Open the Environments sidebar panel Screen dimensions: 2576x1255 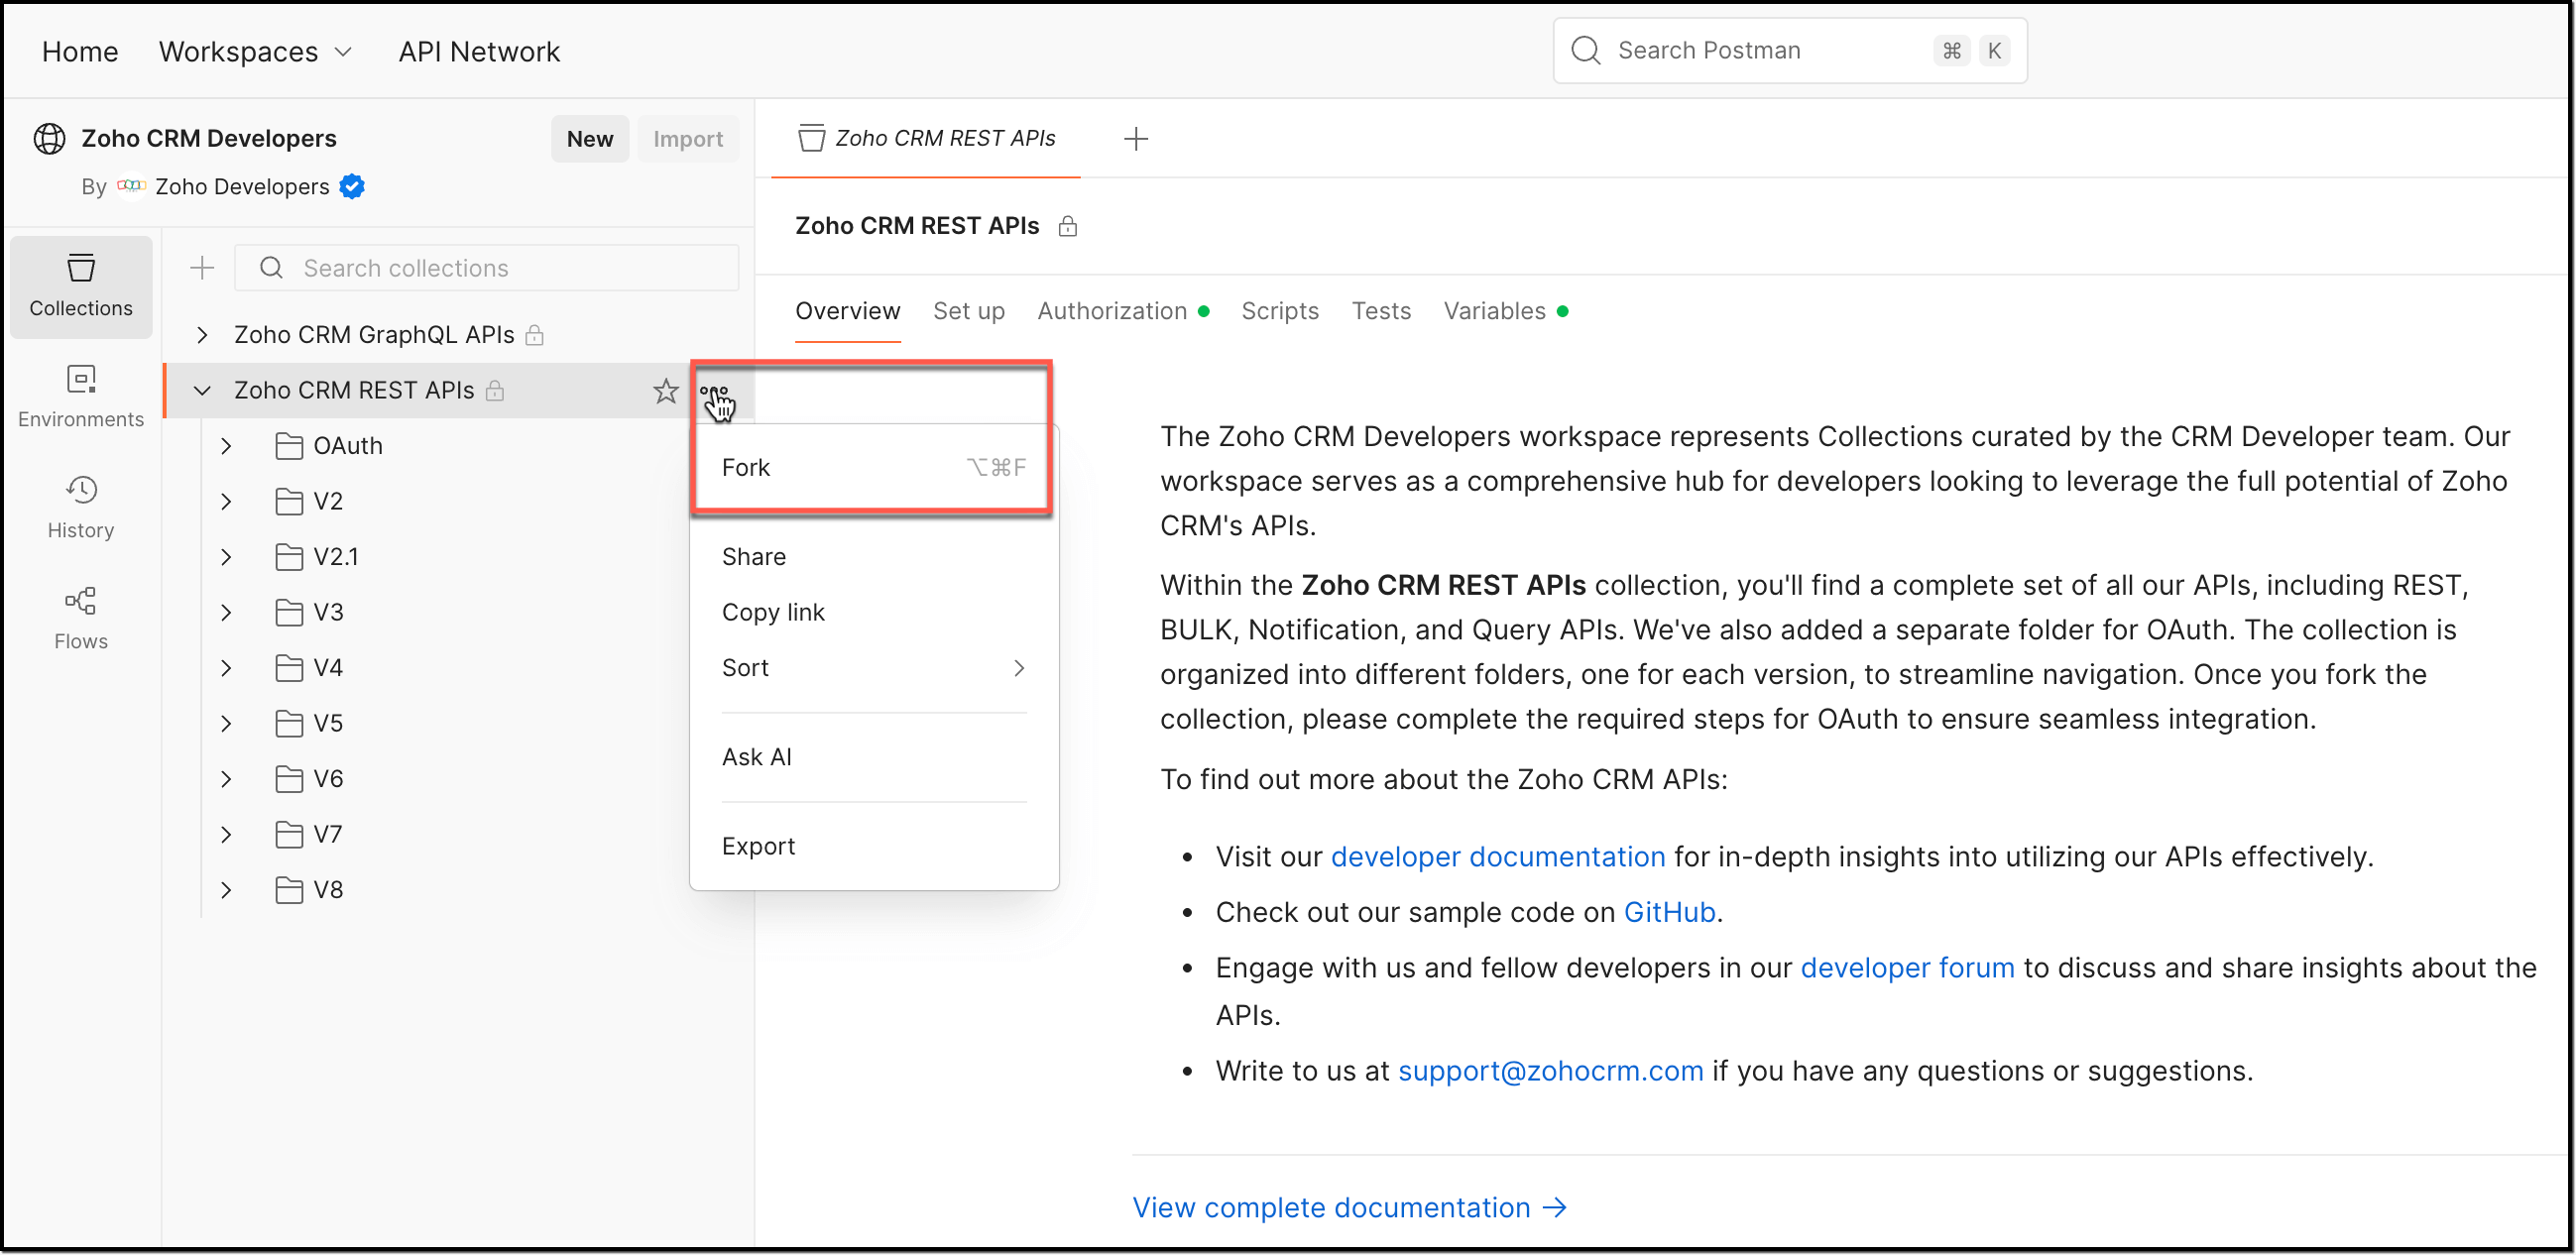coord(80,397)
